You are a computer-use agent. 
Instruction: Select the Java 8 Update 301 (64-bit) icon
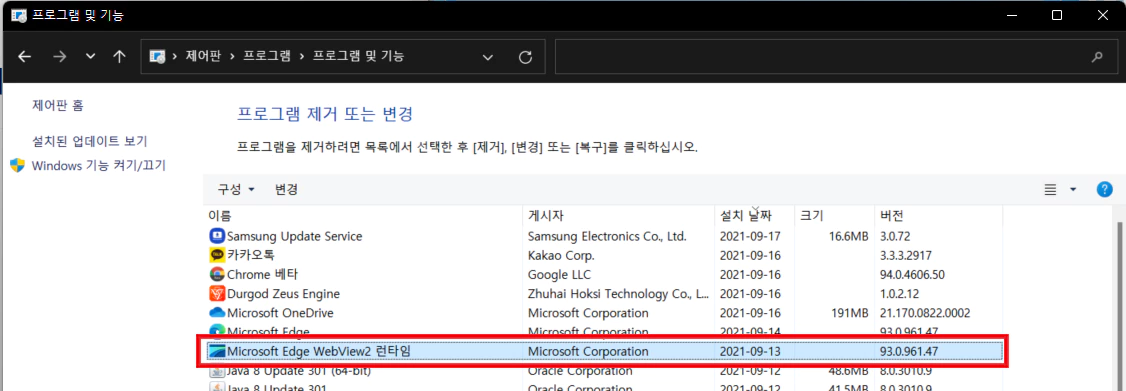(217, 372)
